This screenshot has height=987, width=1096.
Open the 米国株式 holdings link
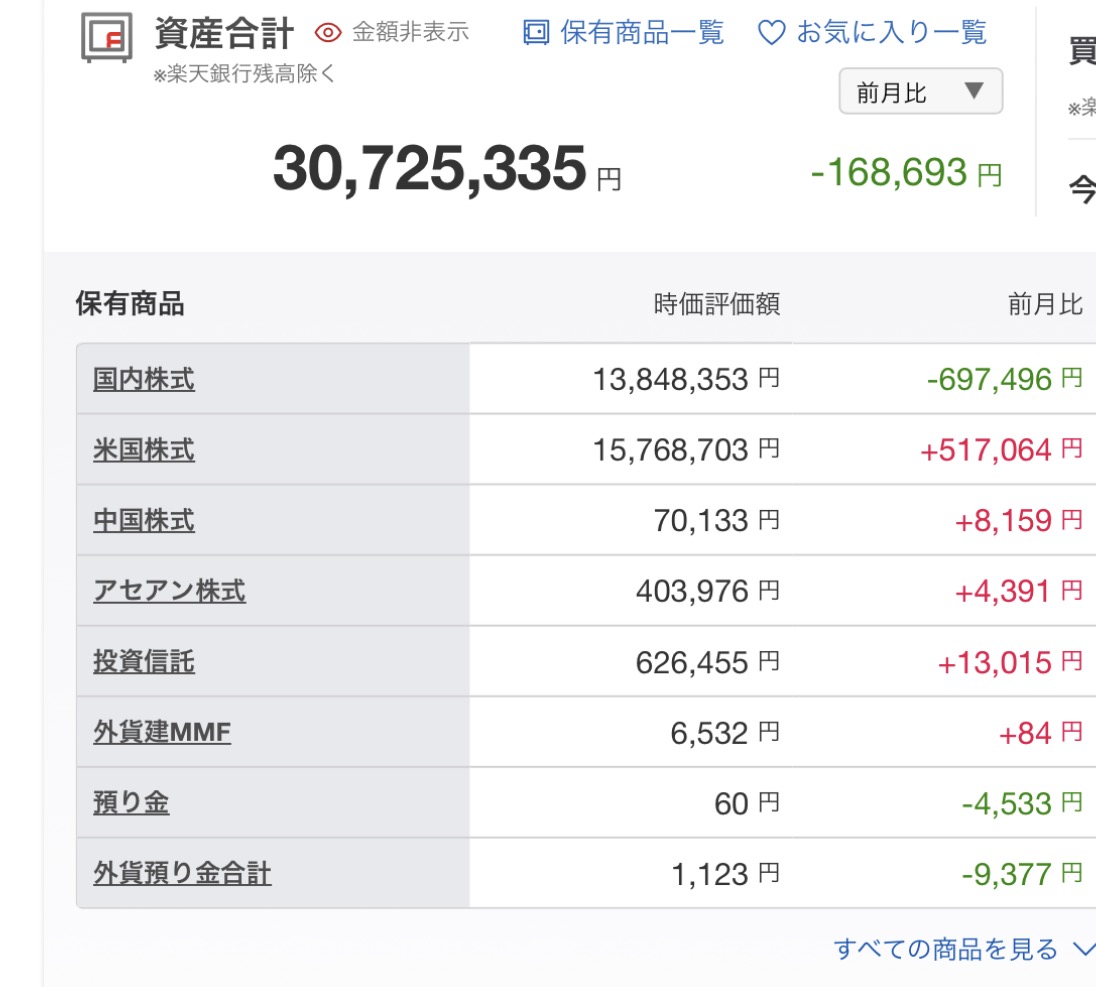click(x=144, y=450)
